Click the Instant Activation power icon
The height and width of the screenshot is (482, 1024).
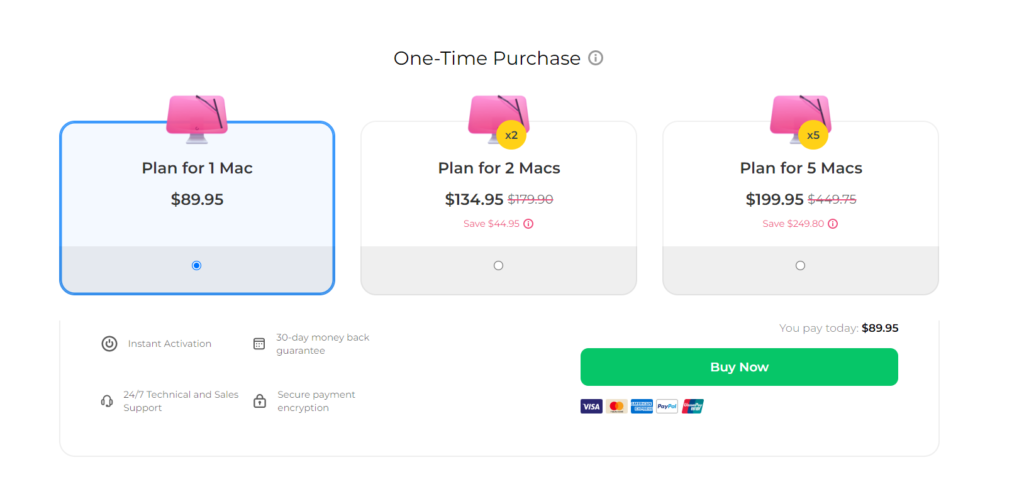click(x=109, y=344)
